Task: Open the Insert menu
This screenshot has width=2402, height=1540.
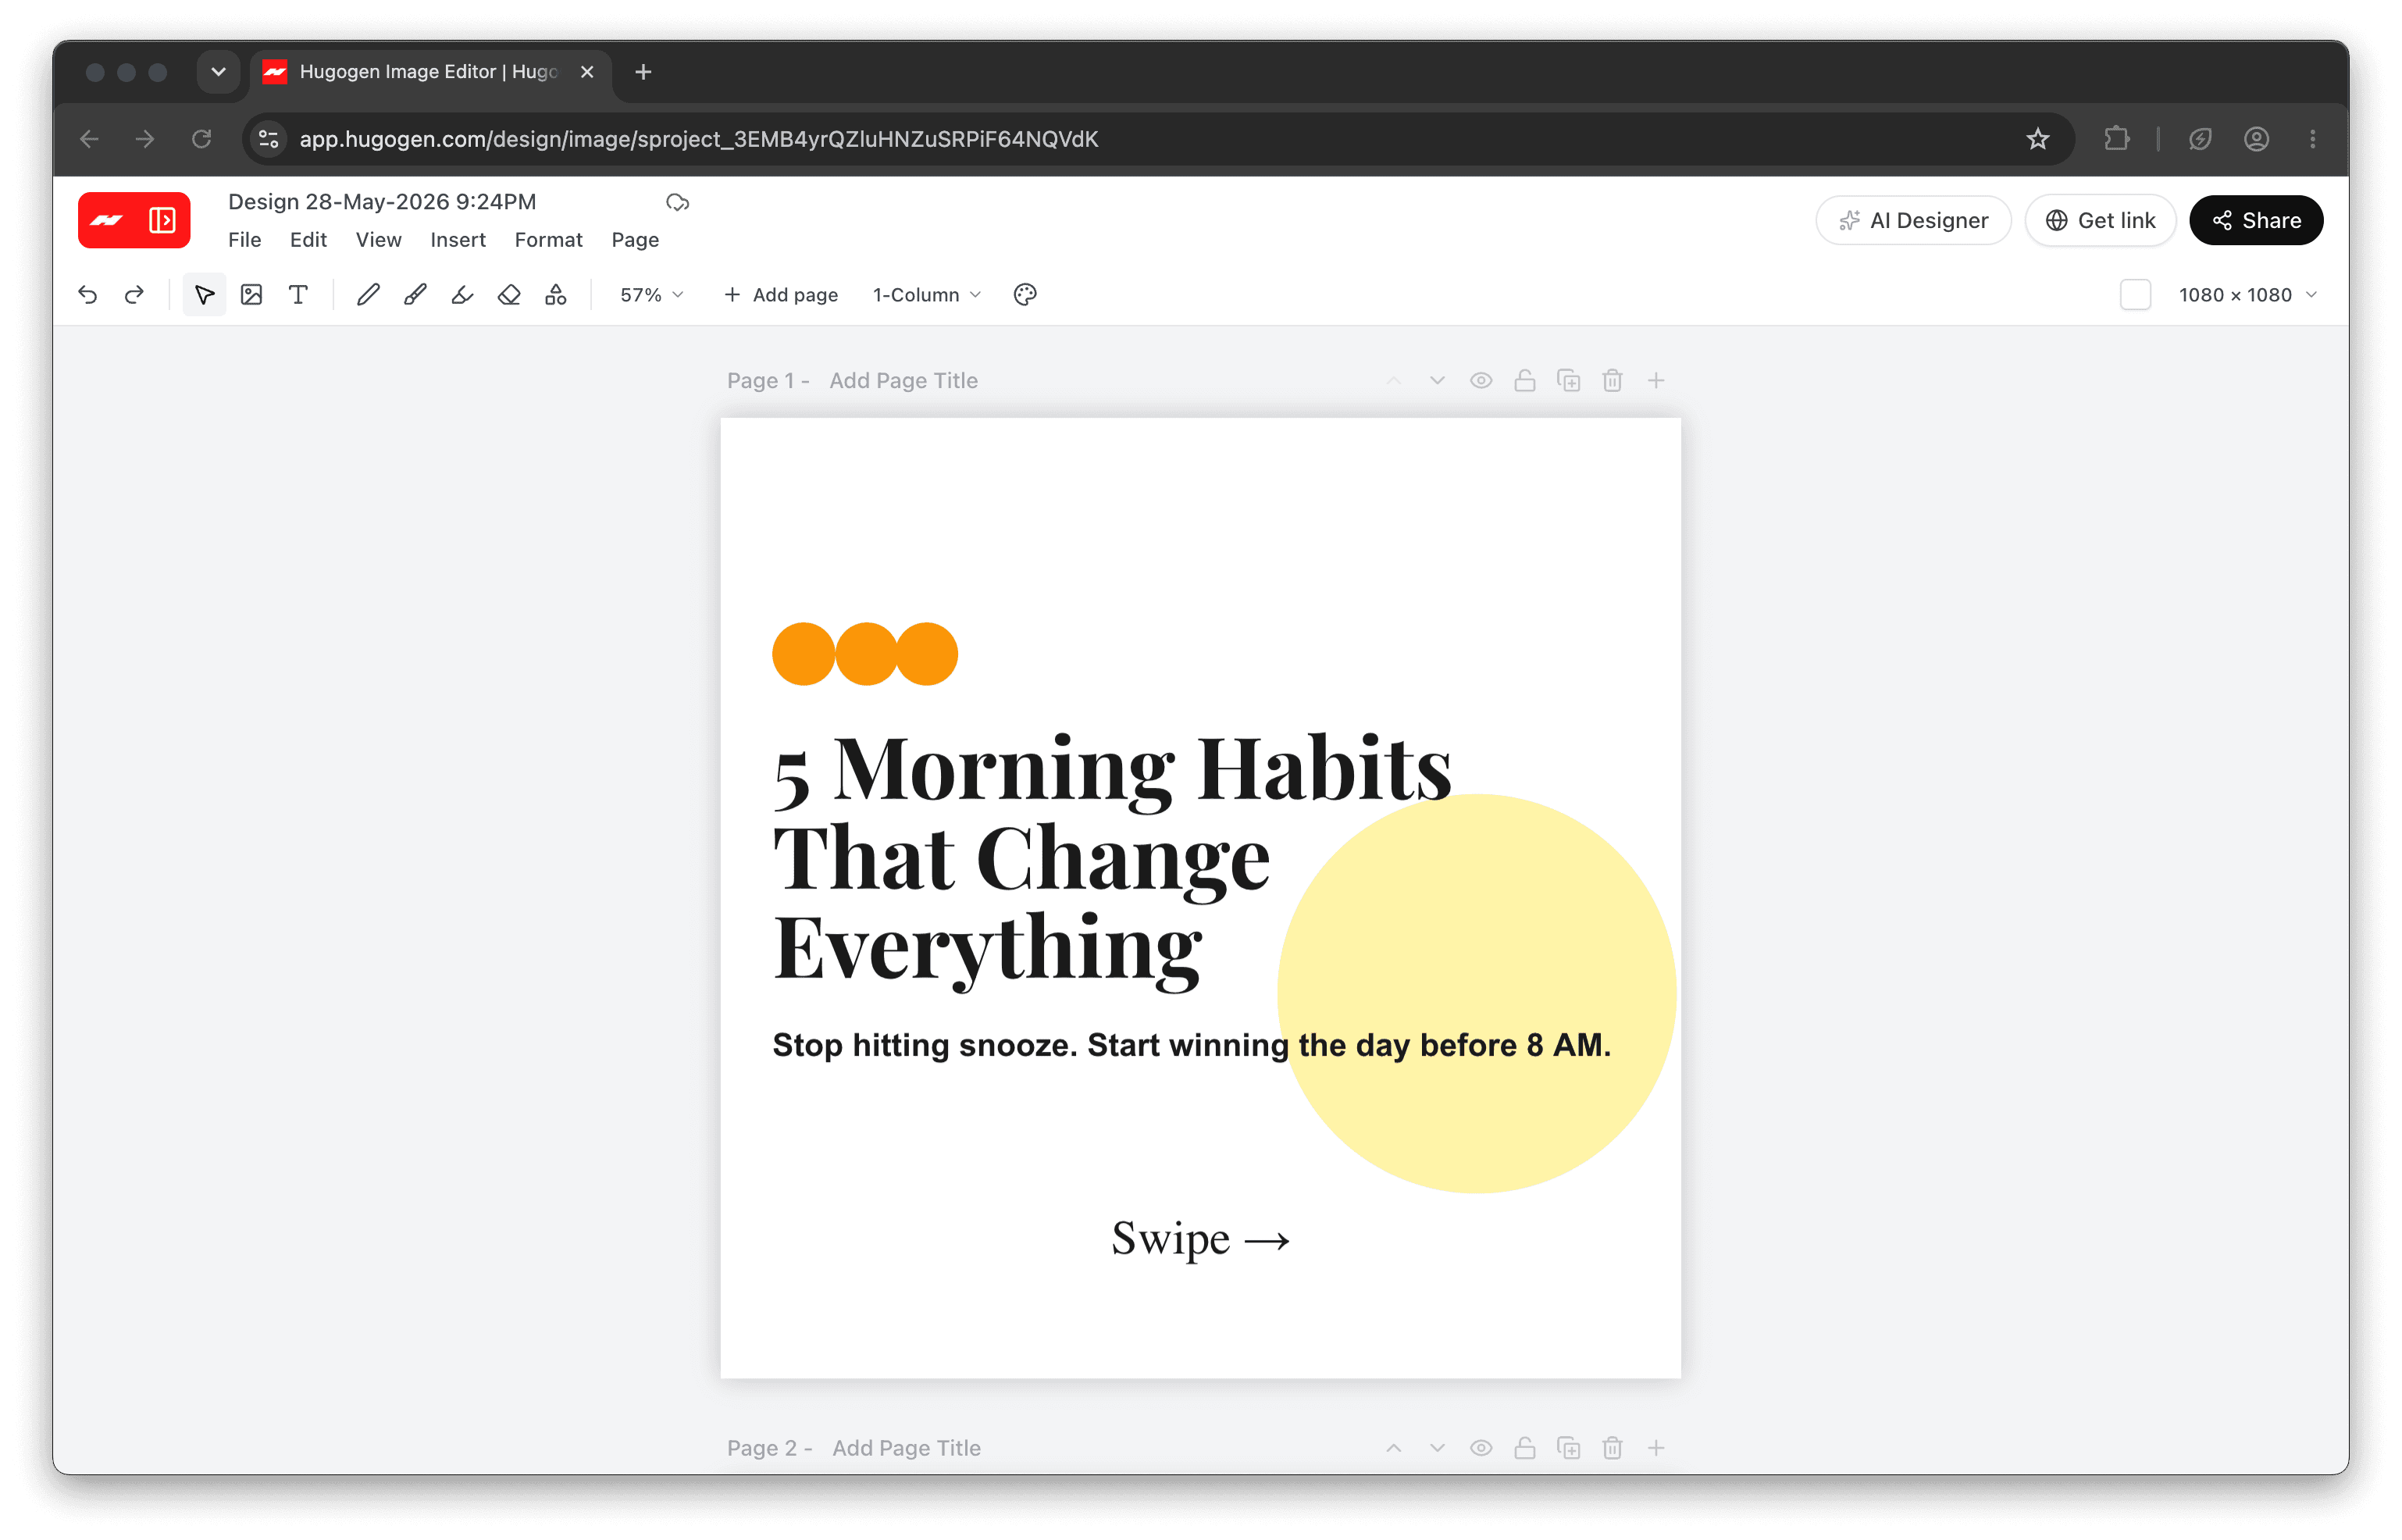Action: click(x=458, y=240)
